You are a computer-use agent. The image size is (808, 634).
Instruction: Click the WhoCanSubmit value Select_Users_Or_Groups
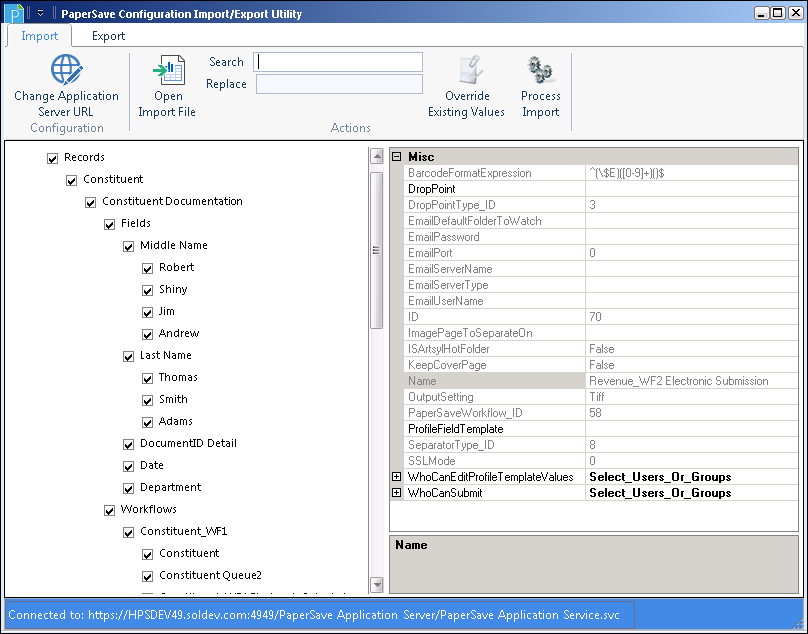pyautogui.click(x=660, y=493)
